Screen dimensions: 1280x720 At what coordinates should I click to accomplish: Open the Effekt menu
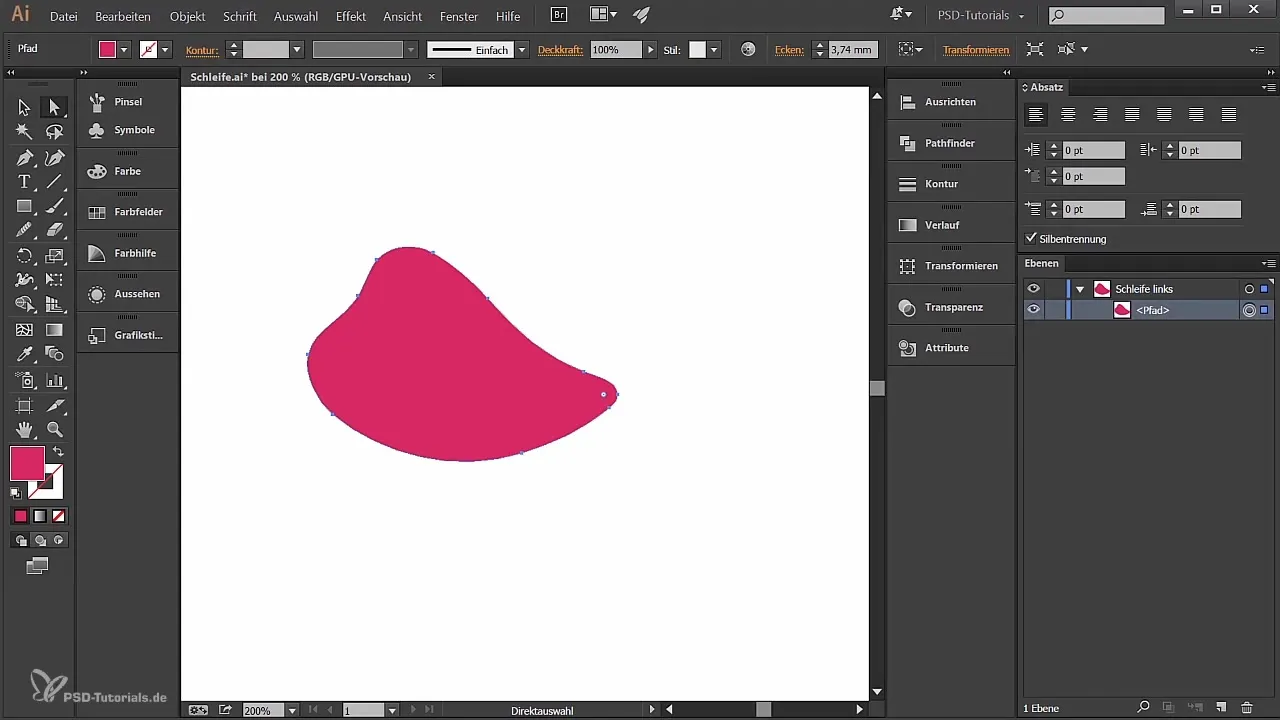(x=351, y=17)
